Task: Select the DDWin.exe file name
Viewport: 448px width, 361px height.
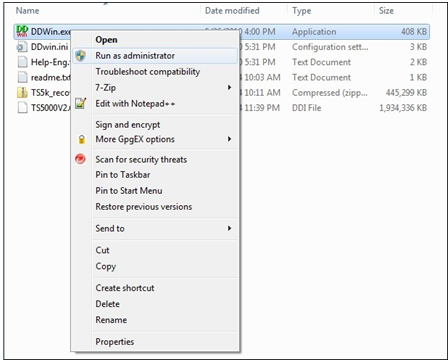Action: point(50,32)
